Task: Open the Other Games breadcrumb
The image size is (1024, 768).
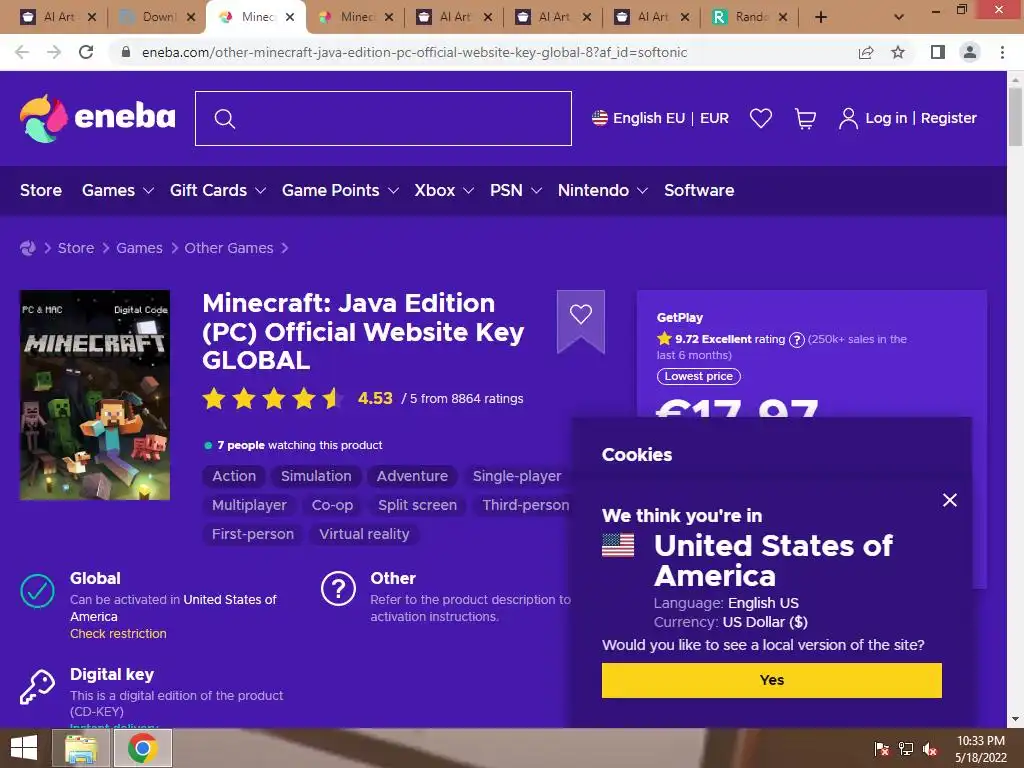Action: 229,248
